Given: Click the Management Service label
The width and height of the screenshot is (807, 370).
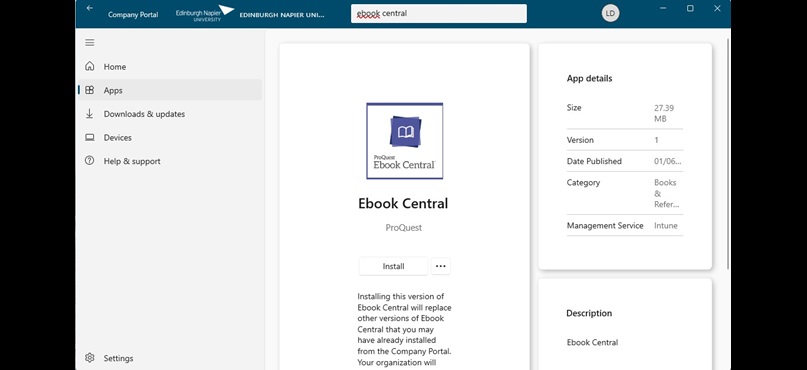Looking at the screenshot, I should tap(605, 225).
